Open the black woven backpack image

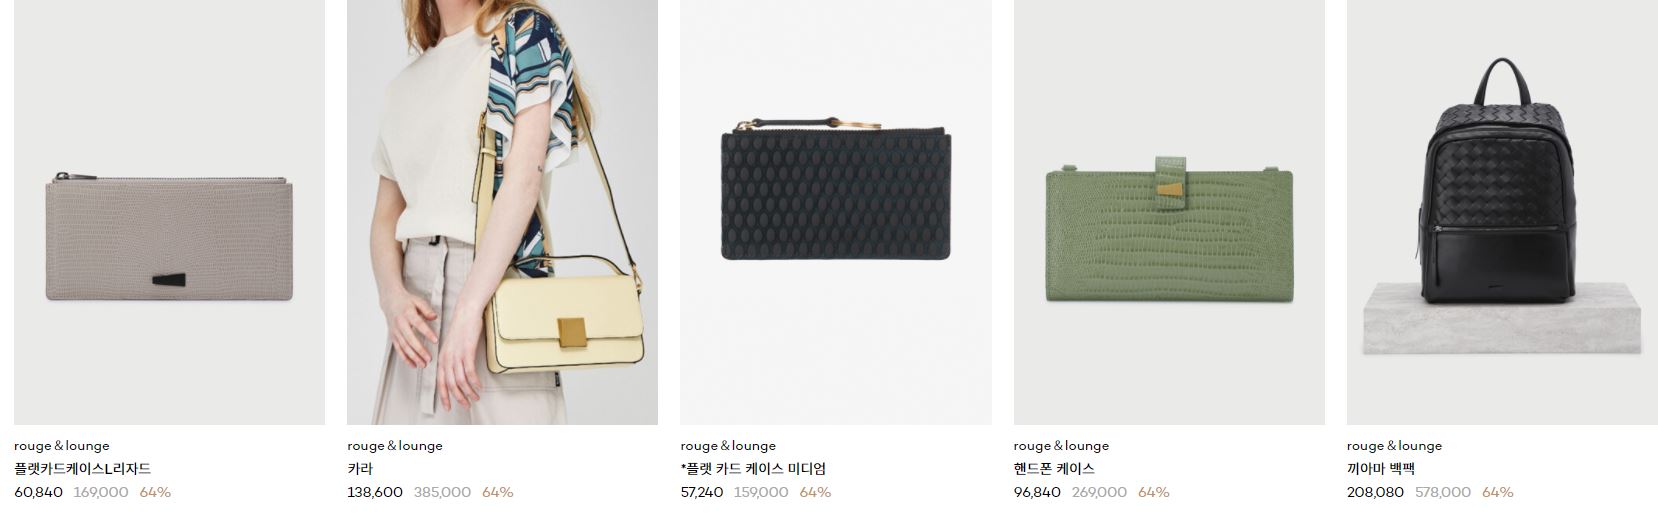pos(1502,212)
